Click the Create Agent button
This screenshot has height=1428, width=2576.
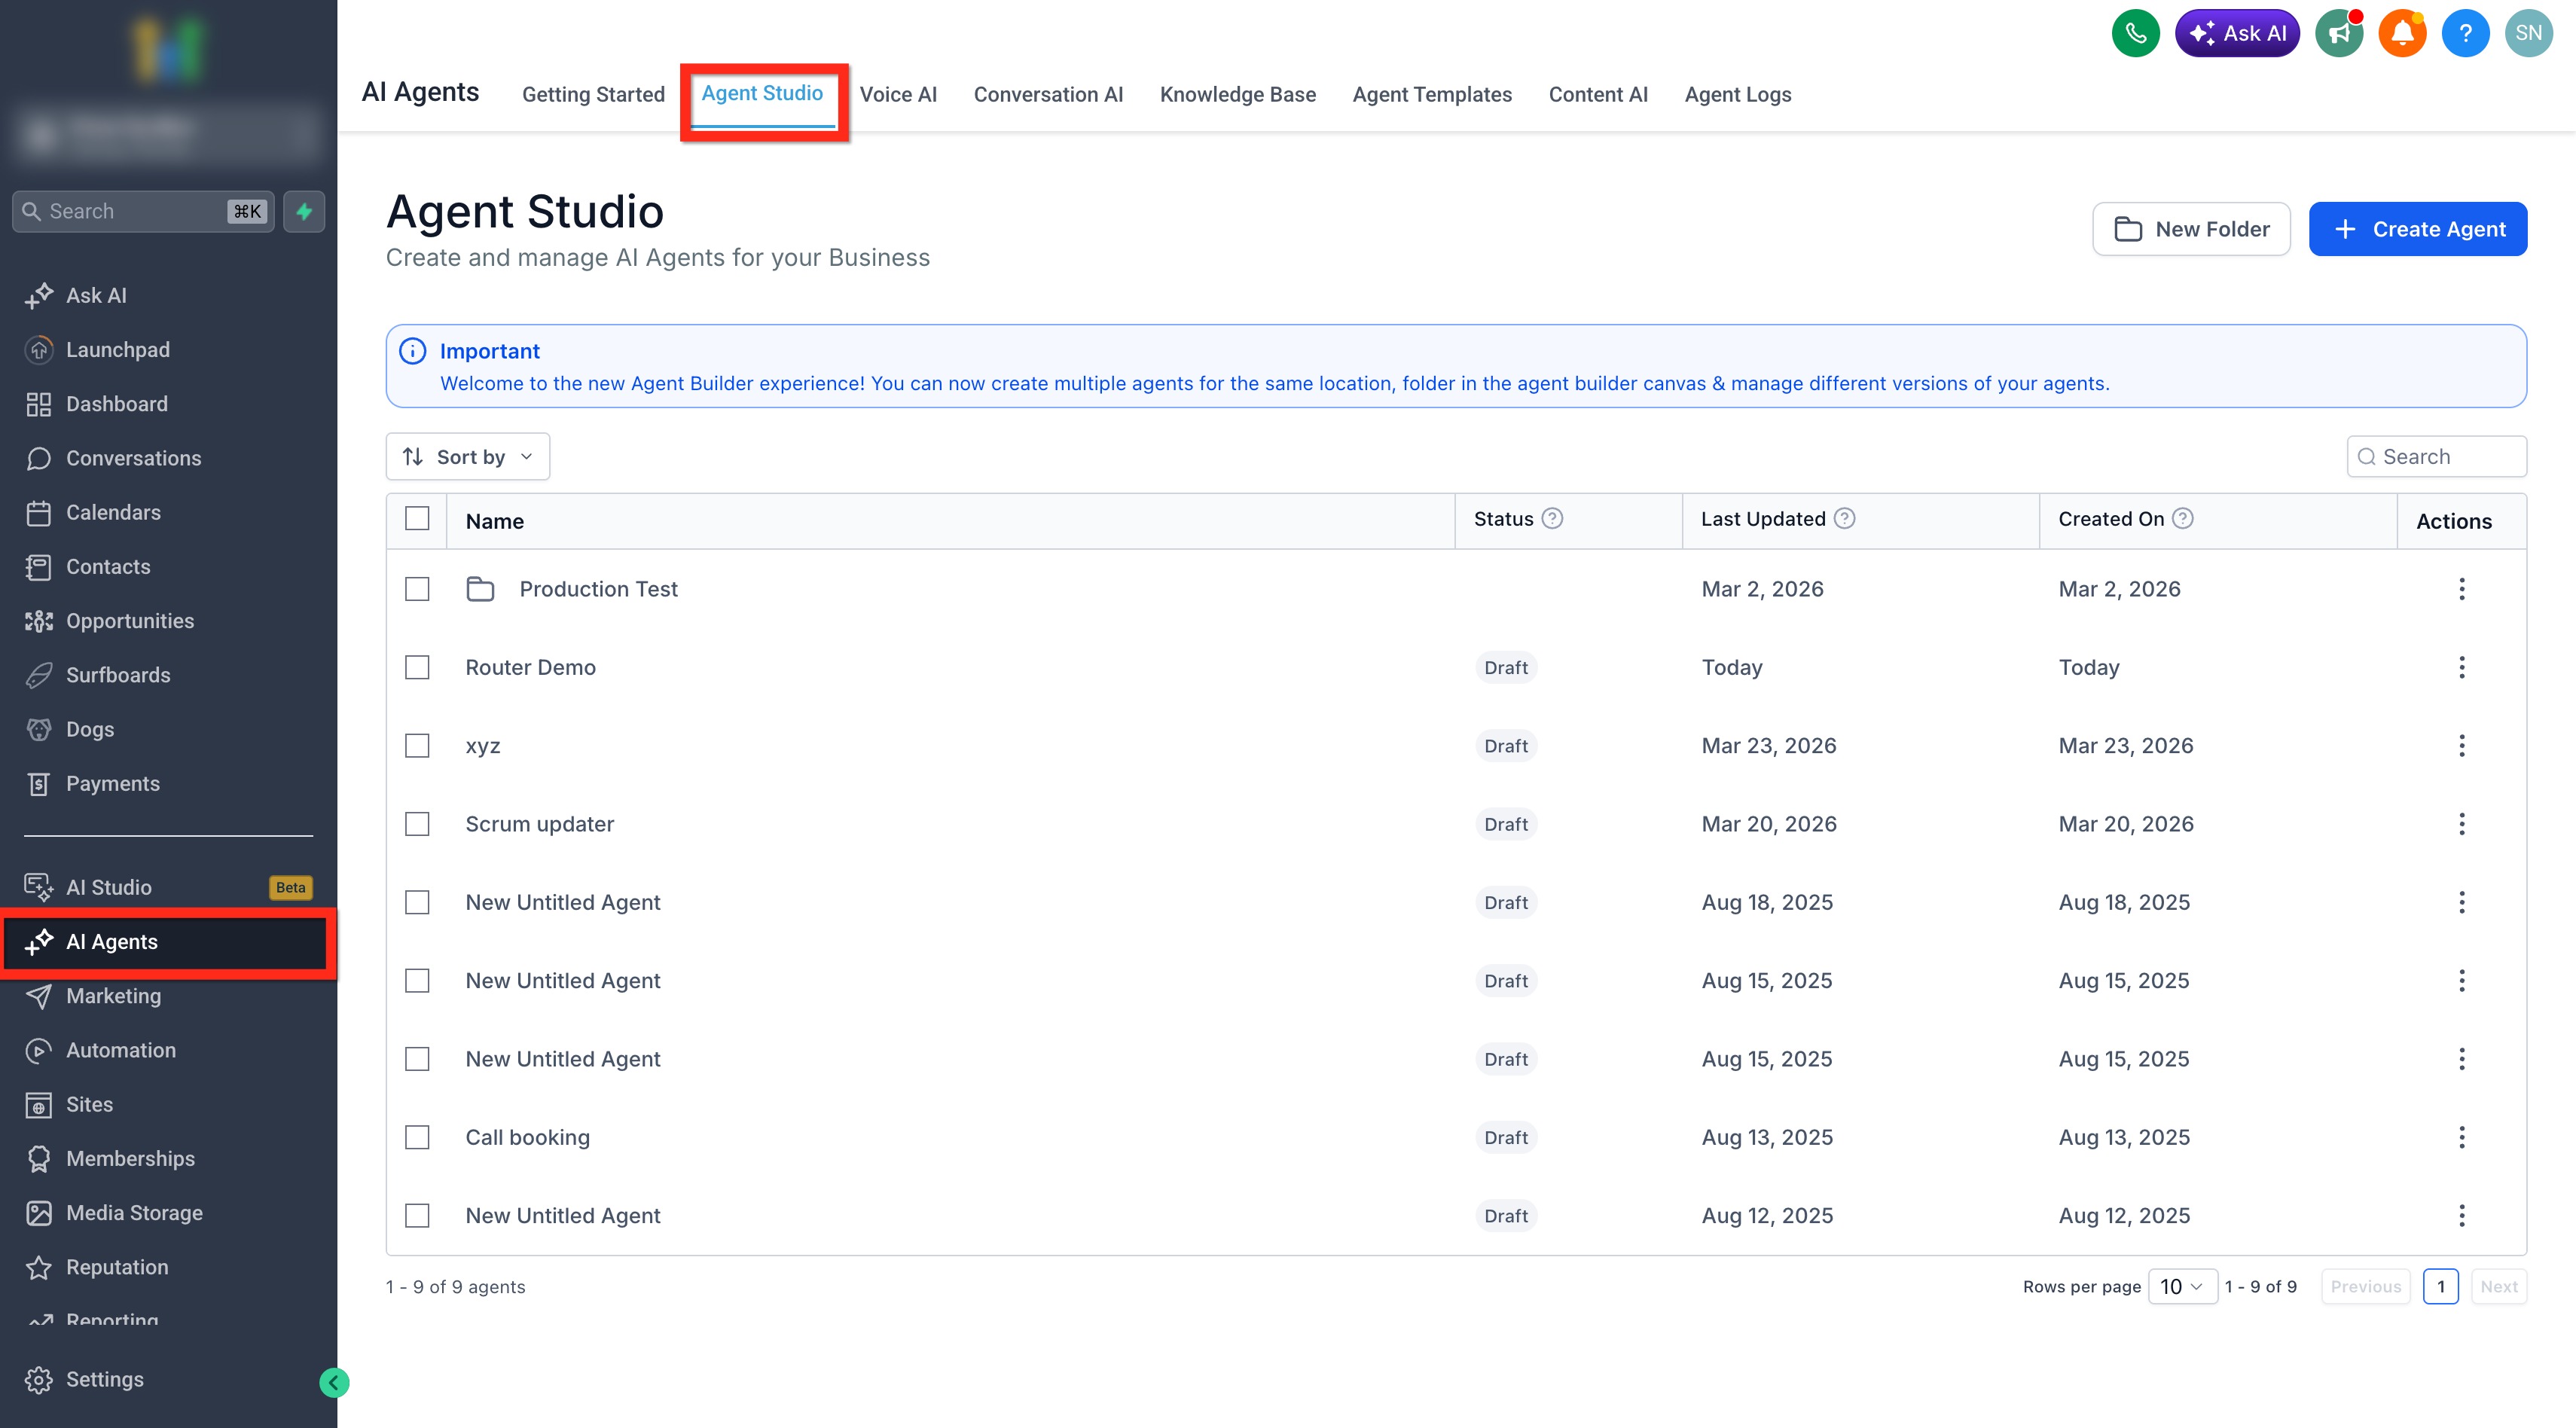click(2417, 229)
